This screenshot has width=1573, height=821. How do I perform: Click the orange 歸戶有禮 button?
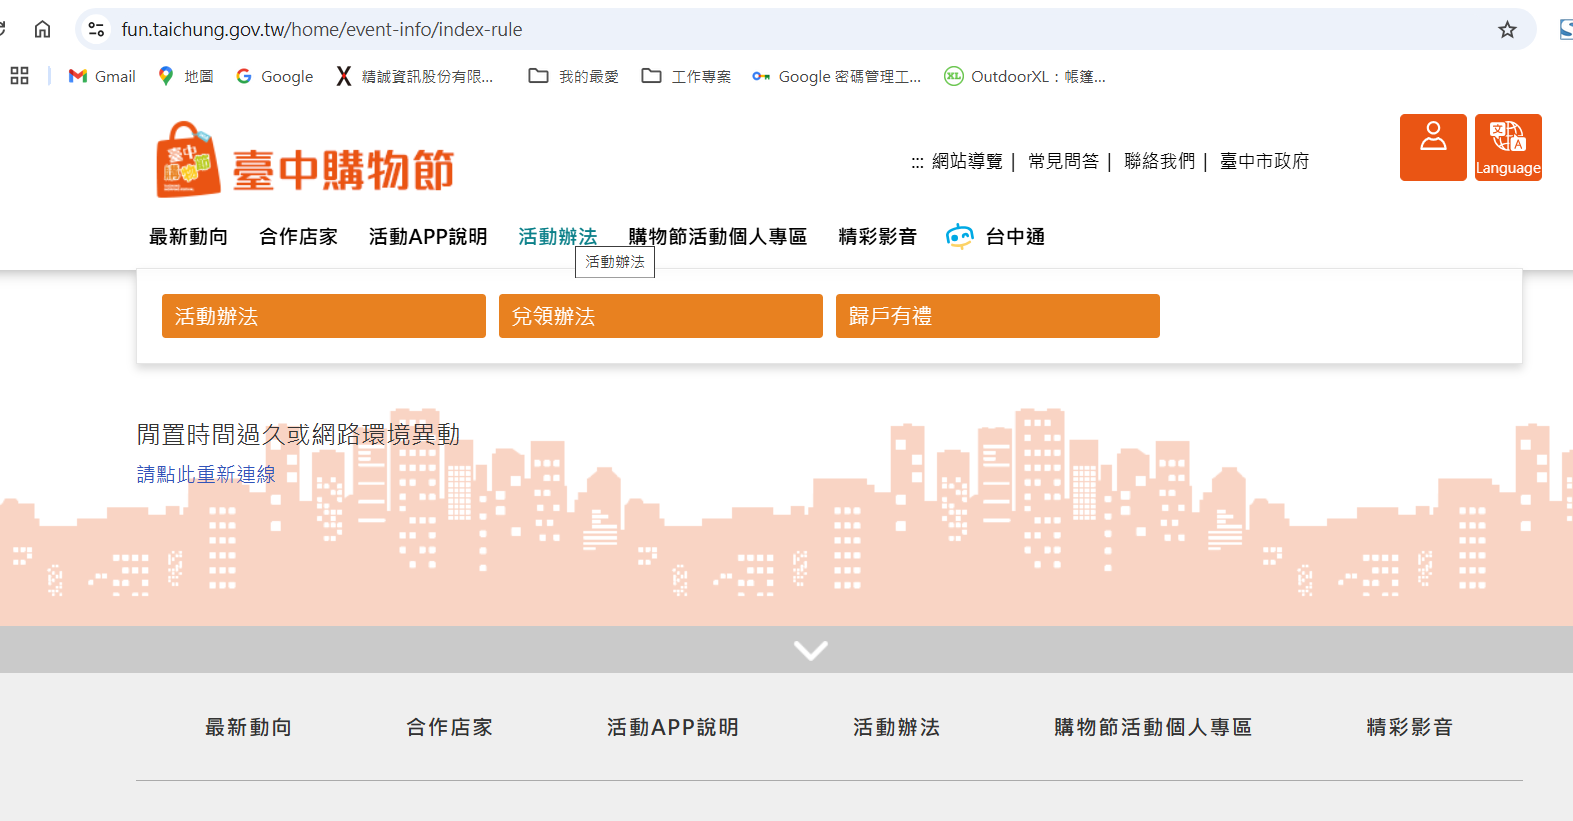(997, 316)
